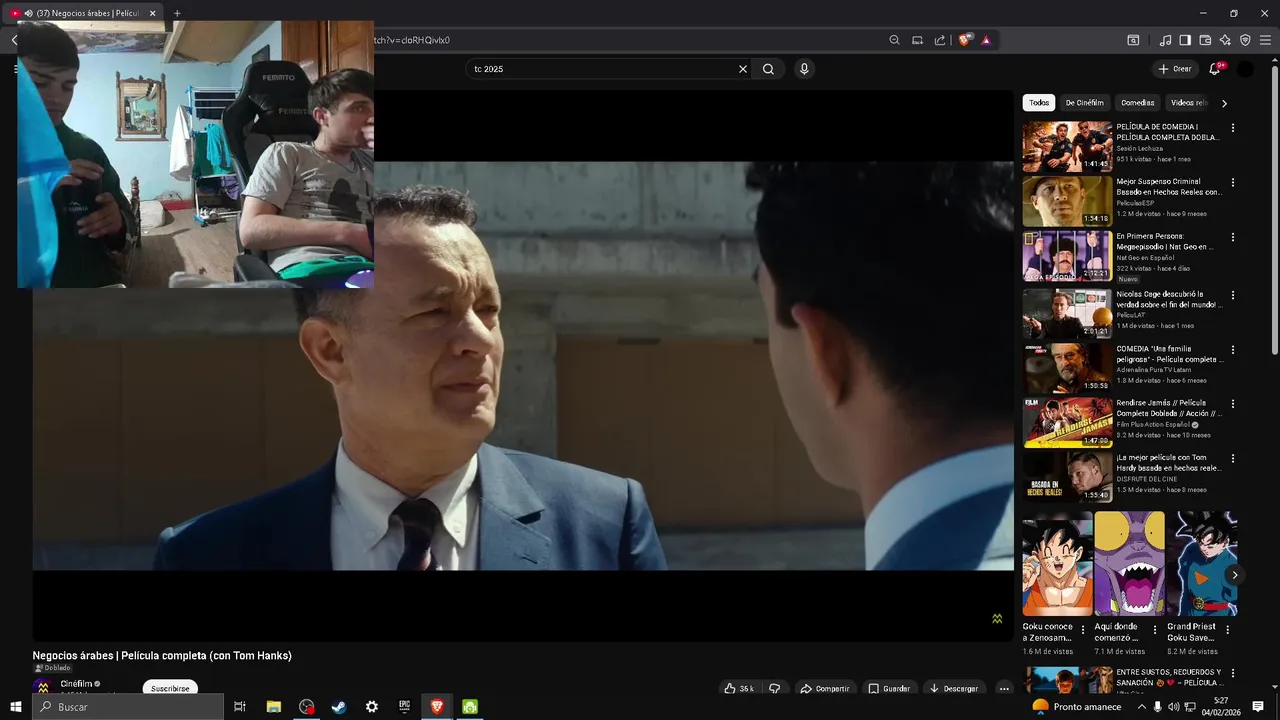Open more actions ellipsis under video
This screenshot has width=1280, height=720.
click(x=1004, y=688)
